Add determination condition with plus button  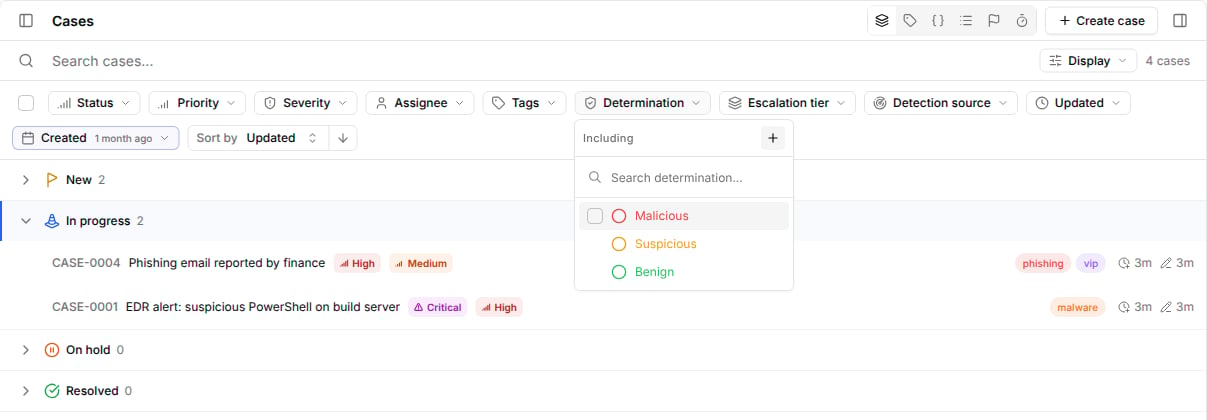772,138
